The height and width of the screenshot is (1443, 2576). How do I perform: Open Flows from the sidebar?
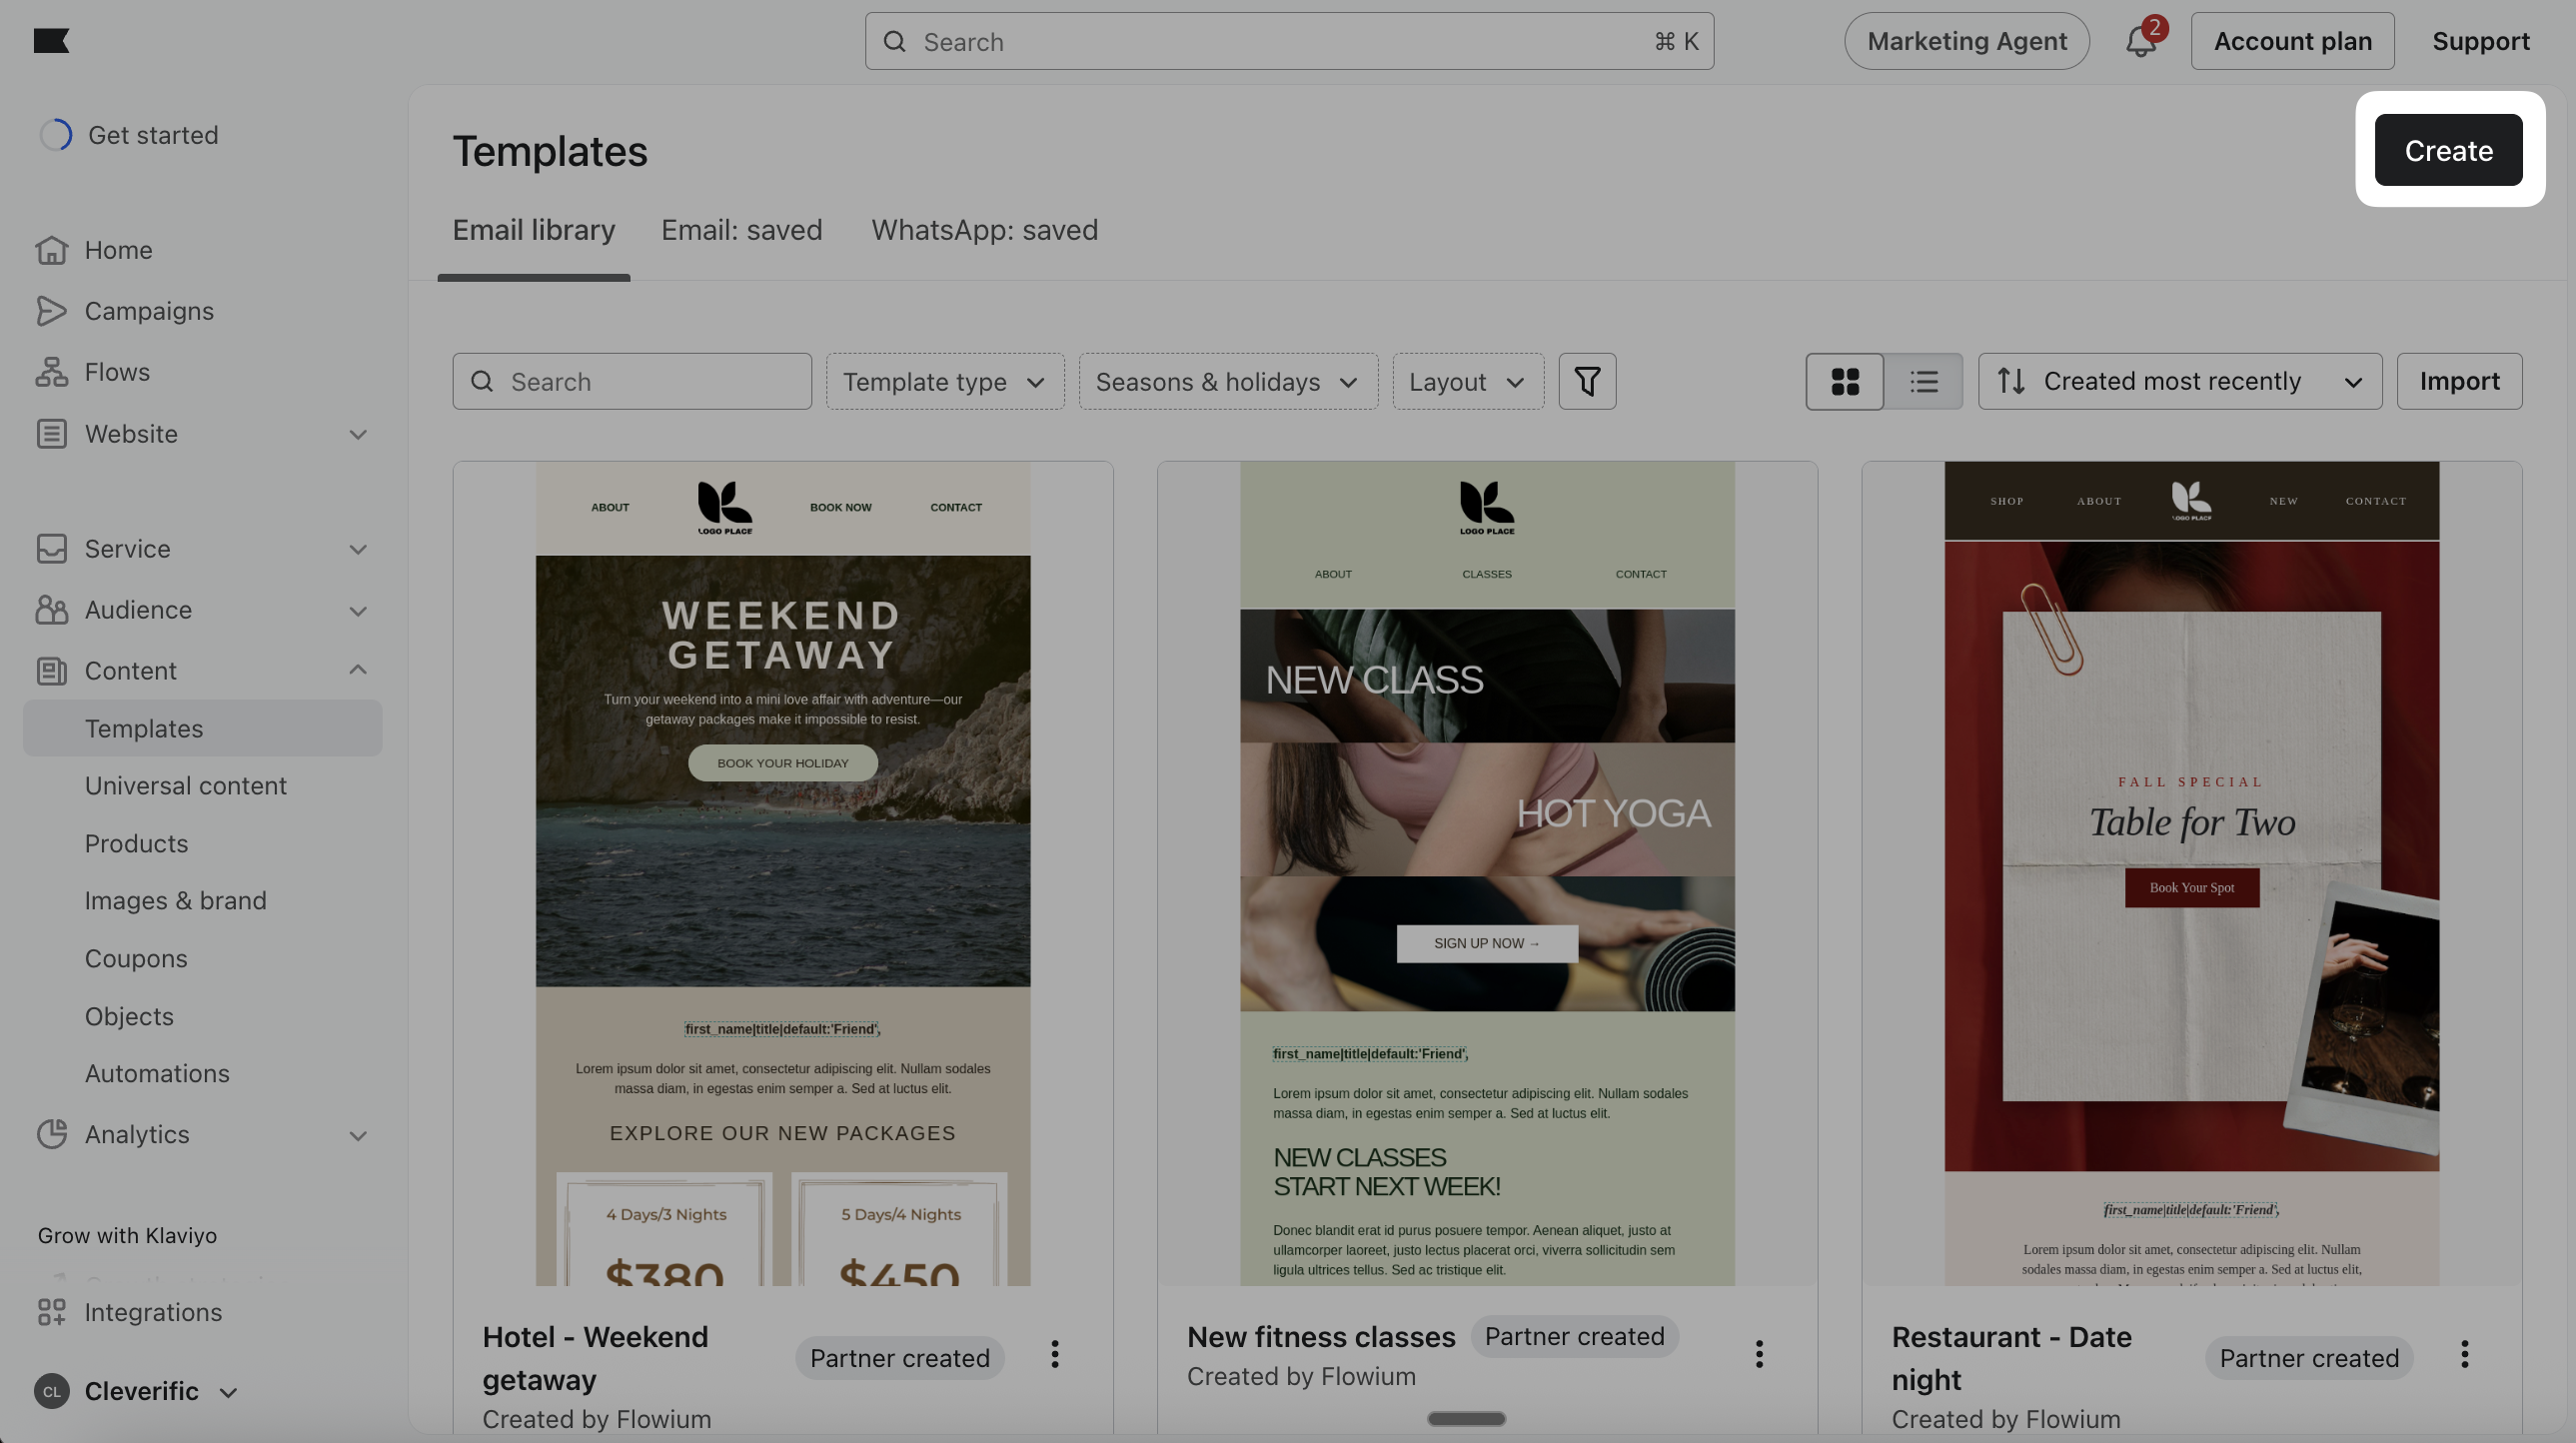coord(117,372)
